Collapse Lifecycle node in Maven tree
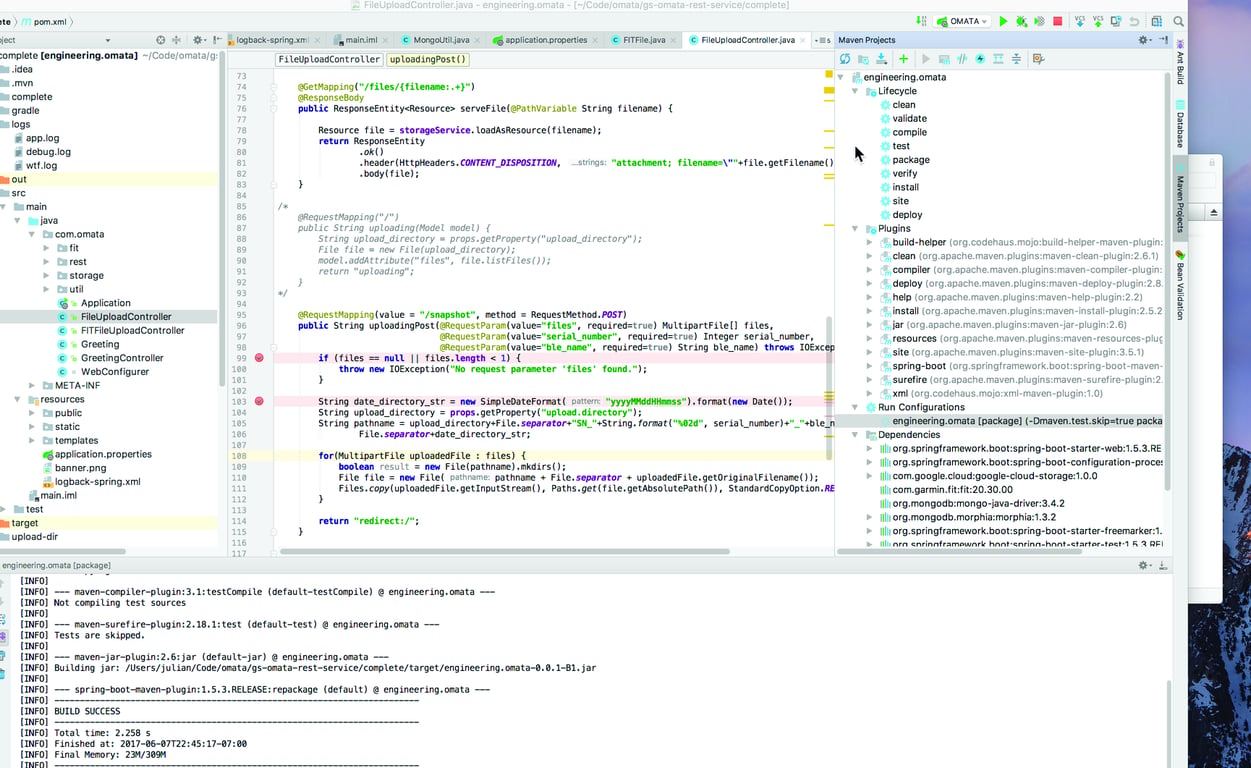Viewport: 1251px width, 768px height. (856, 91)
